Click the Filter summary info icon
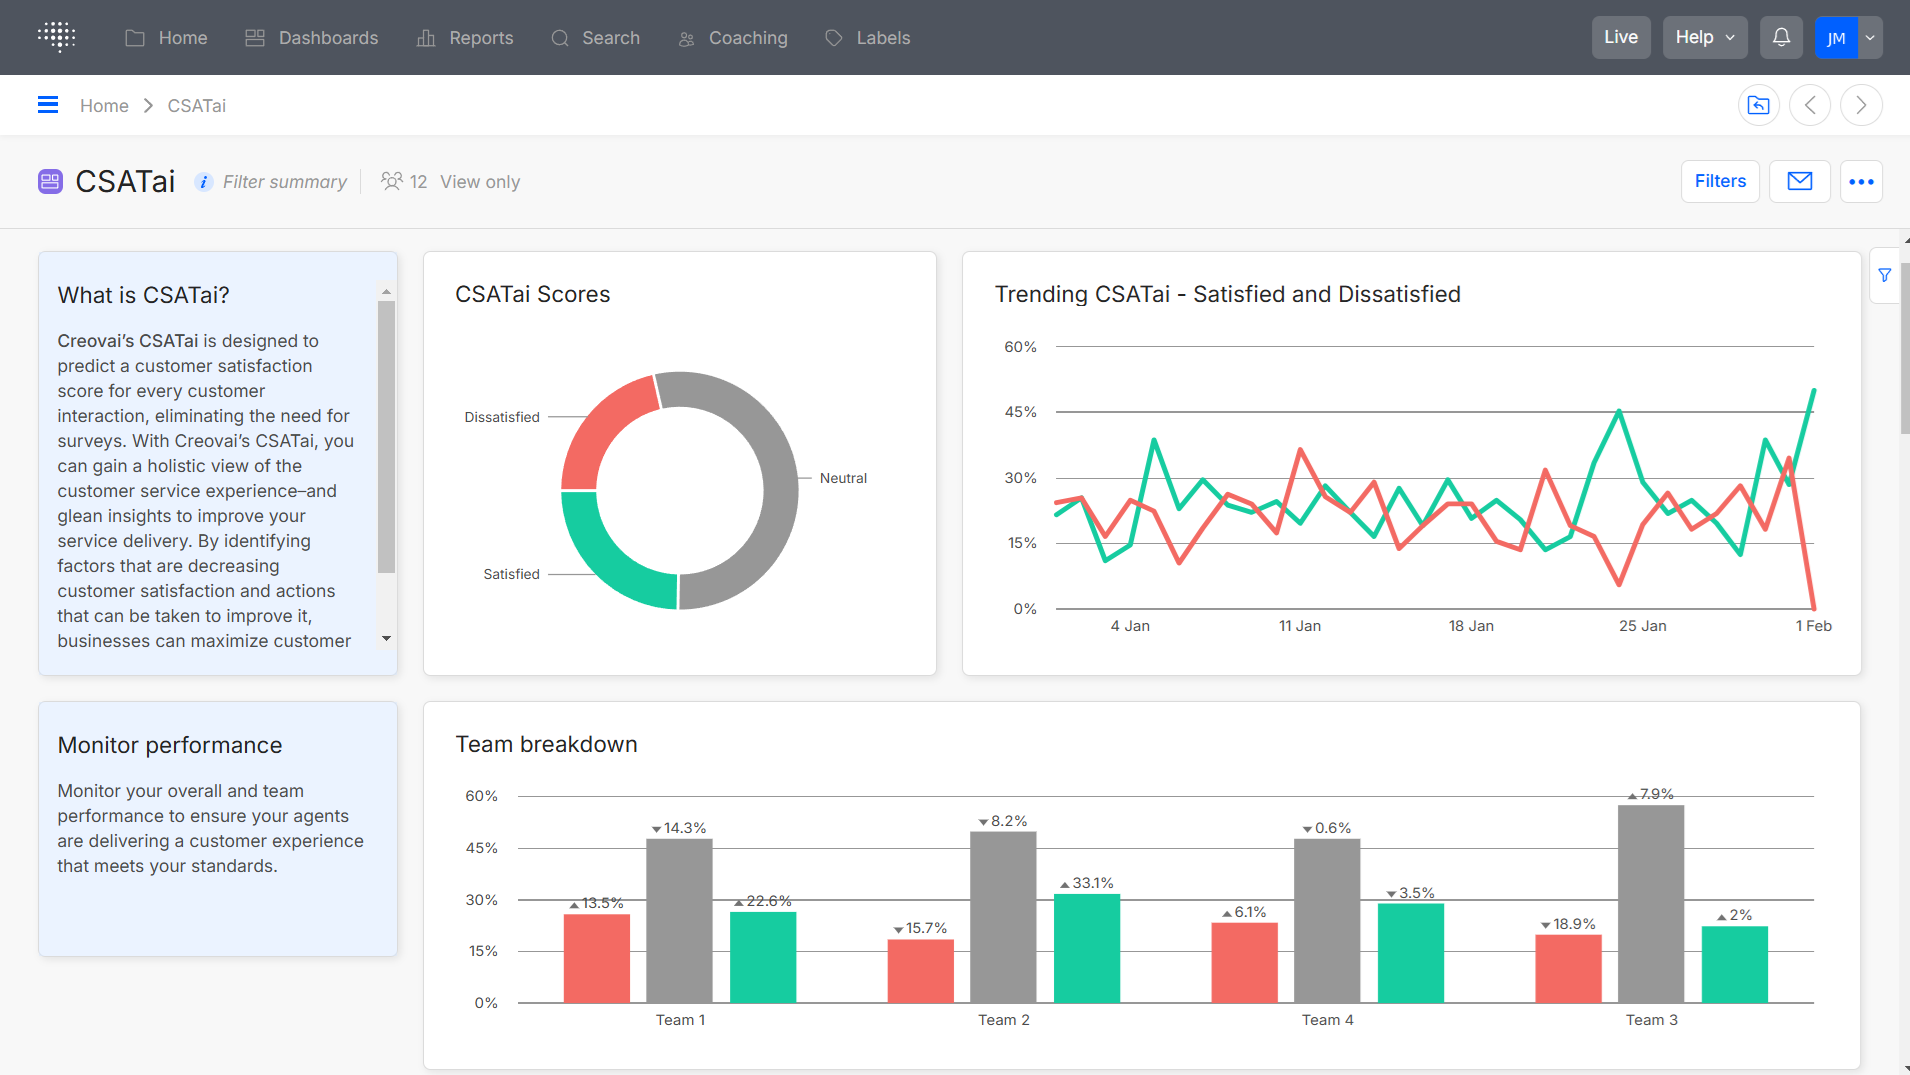 pos(203,182)
